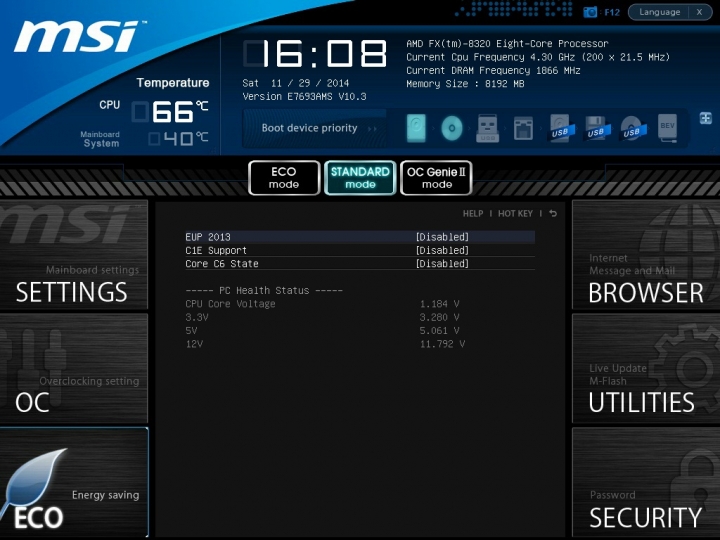Select the network LAN boot device icon
Image resolution: width=720 pixels, height=540 pixels.
[523, 128]
